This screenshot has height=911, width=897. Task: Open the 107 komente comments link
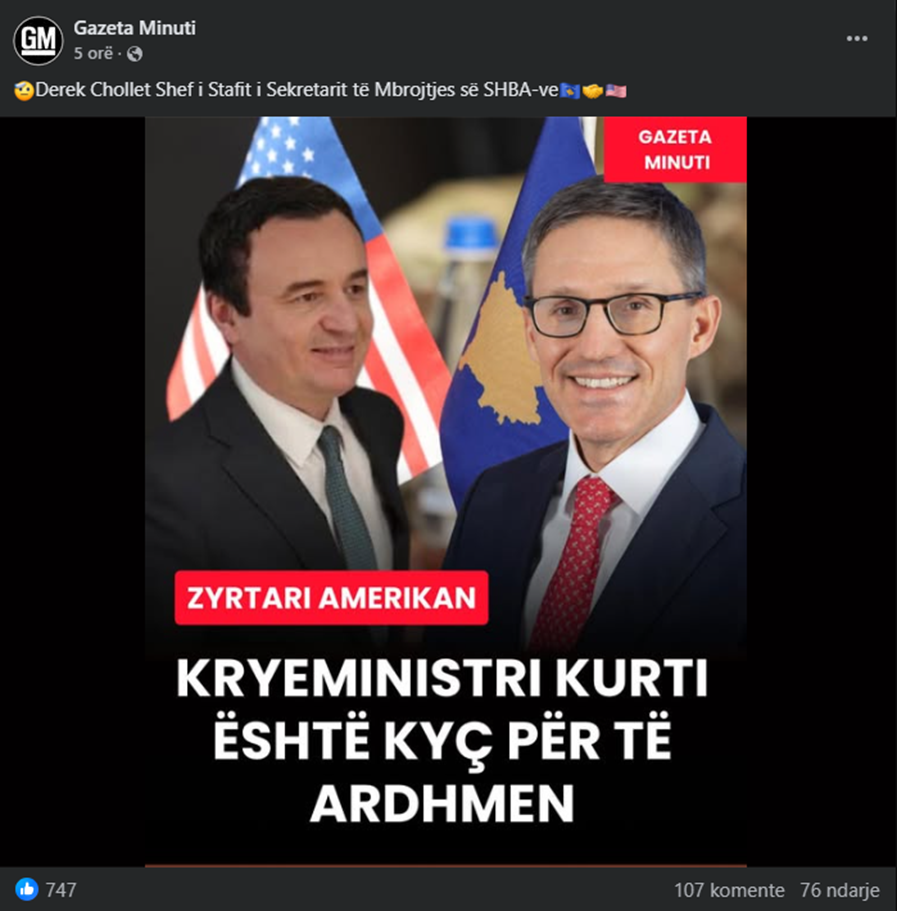pos(729,890)
